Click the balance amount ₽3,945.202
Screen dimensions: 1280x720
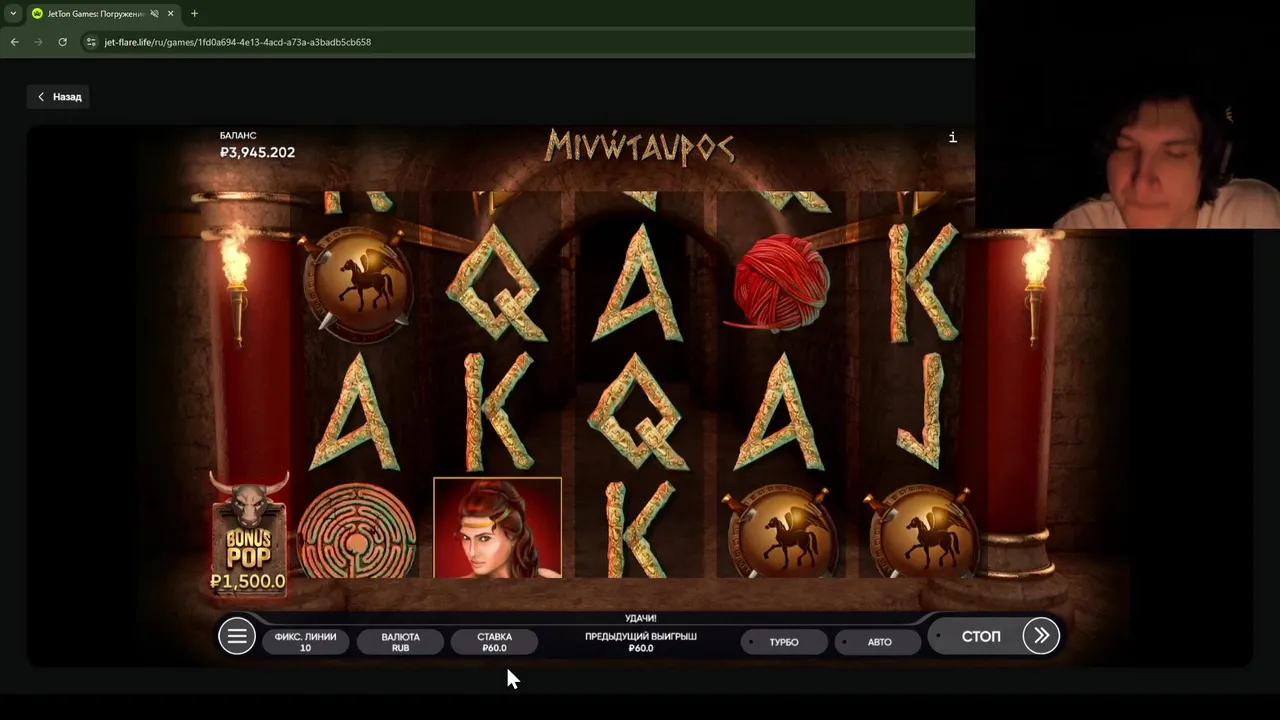coord(257,153)
